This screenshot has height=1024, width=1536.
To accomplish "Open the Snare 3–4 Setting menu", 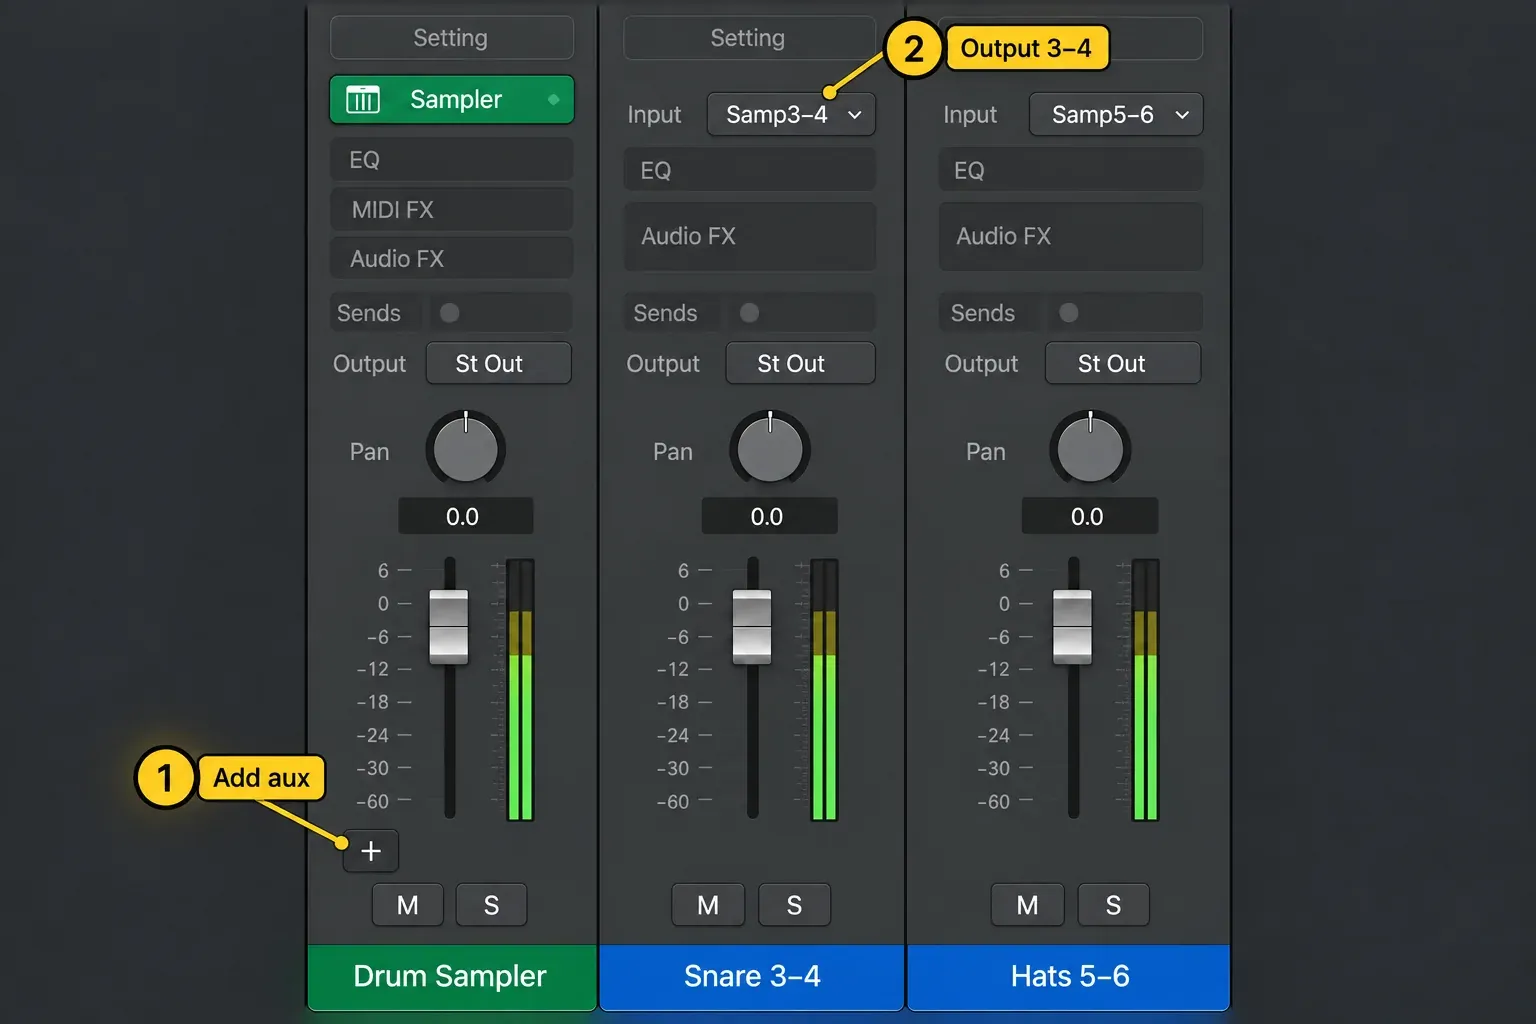I will pos(749,38).
